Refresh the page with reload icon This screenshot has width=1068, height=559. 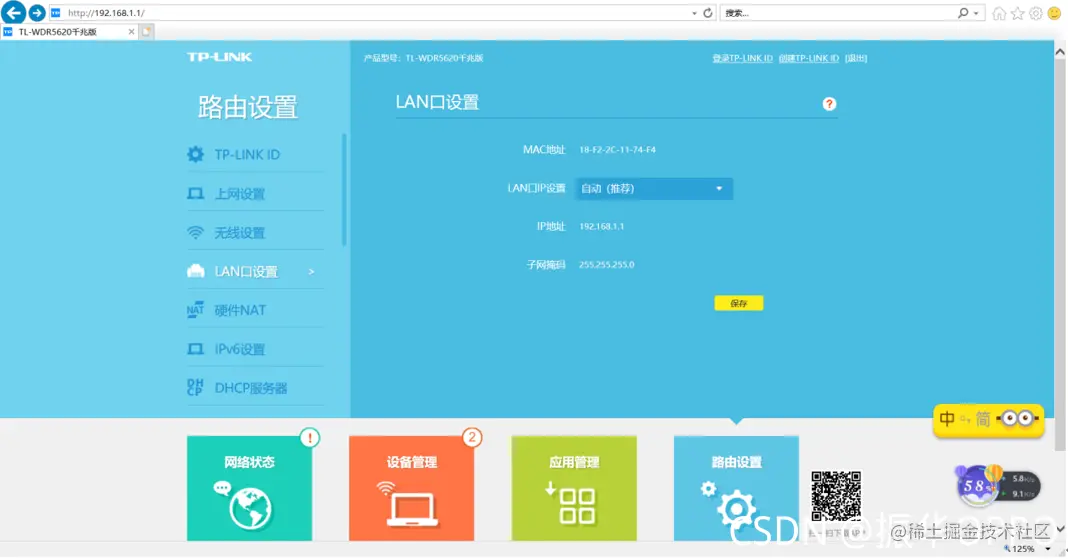708,13
